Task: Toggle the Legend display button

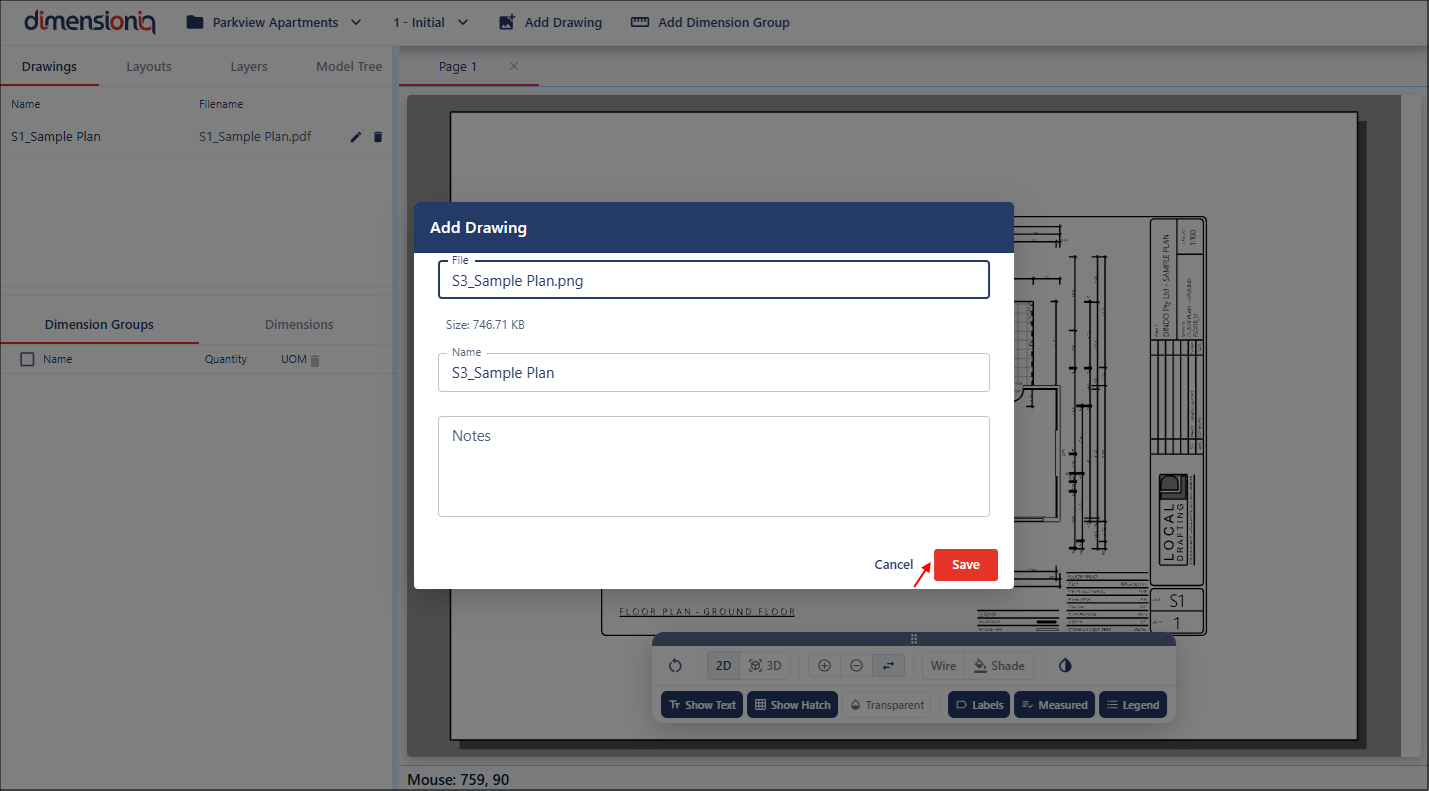Action: (1132, 705)
